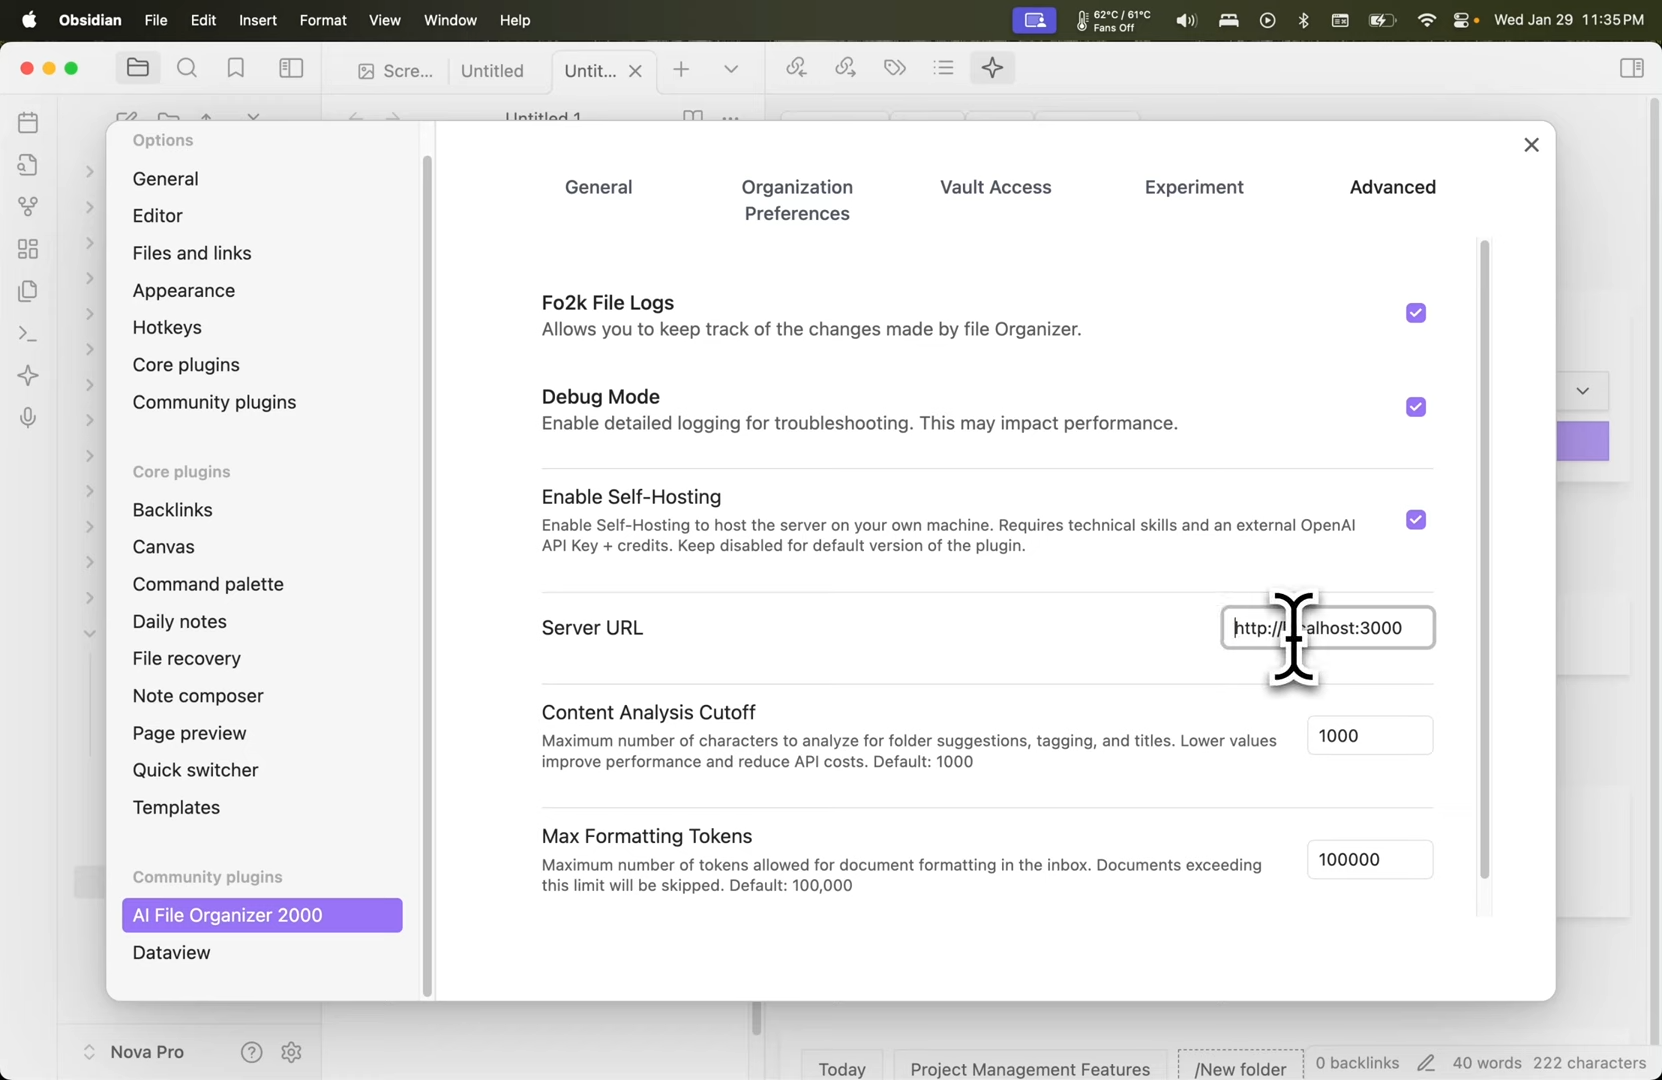Open Bluetooth menu bar icon
This screenshot has height=1080, width=1662.
1303,20
